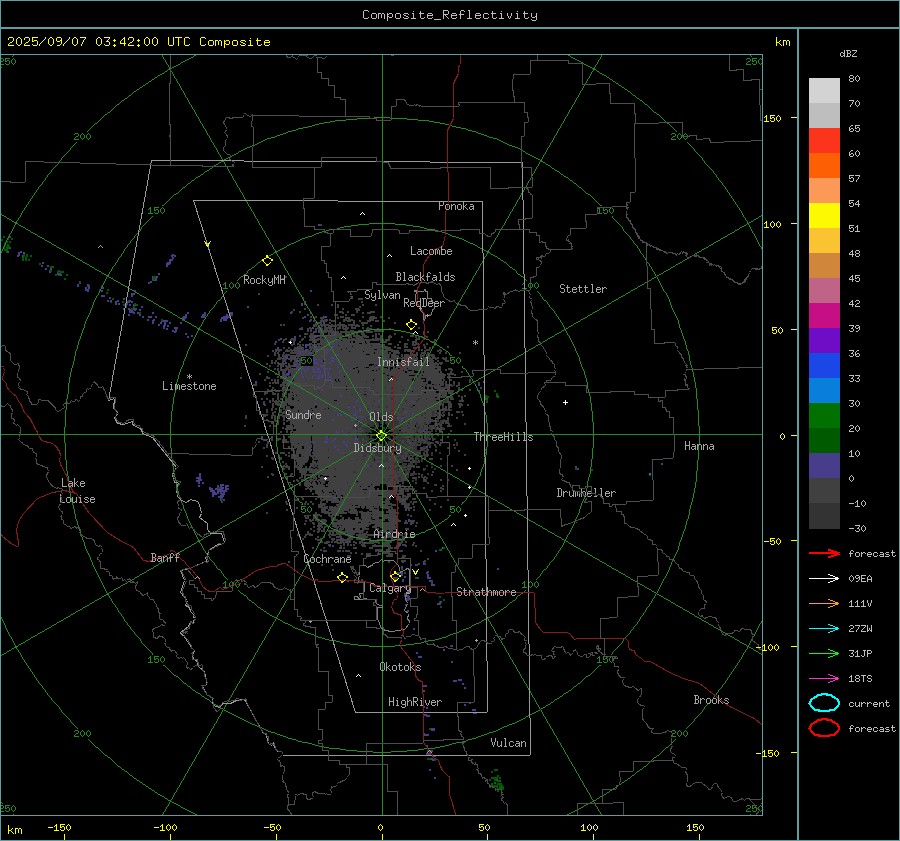
Task: Click the purple 39 dBZ color swatch
Action: tap(824, 340)
